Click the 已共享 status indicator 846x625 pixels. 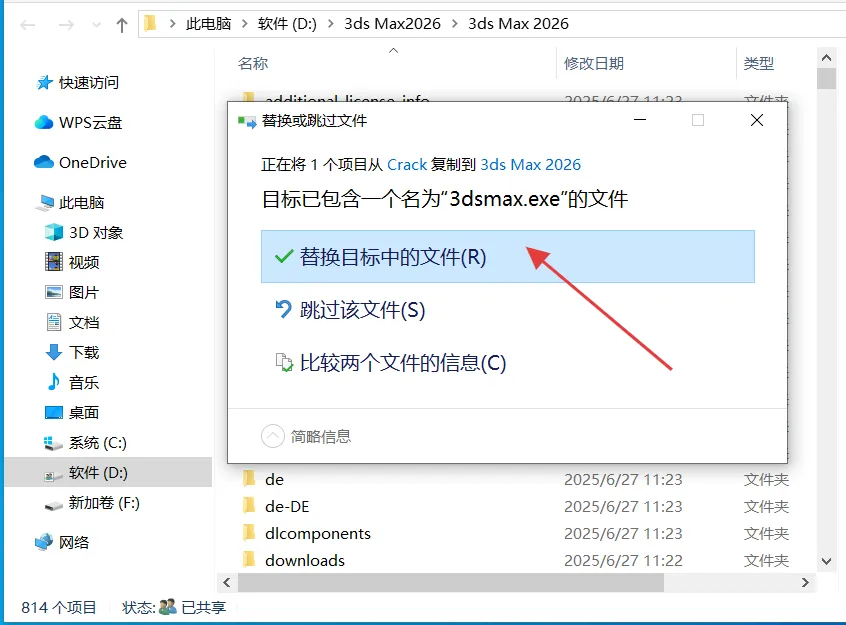(x=193, y=608)
